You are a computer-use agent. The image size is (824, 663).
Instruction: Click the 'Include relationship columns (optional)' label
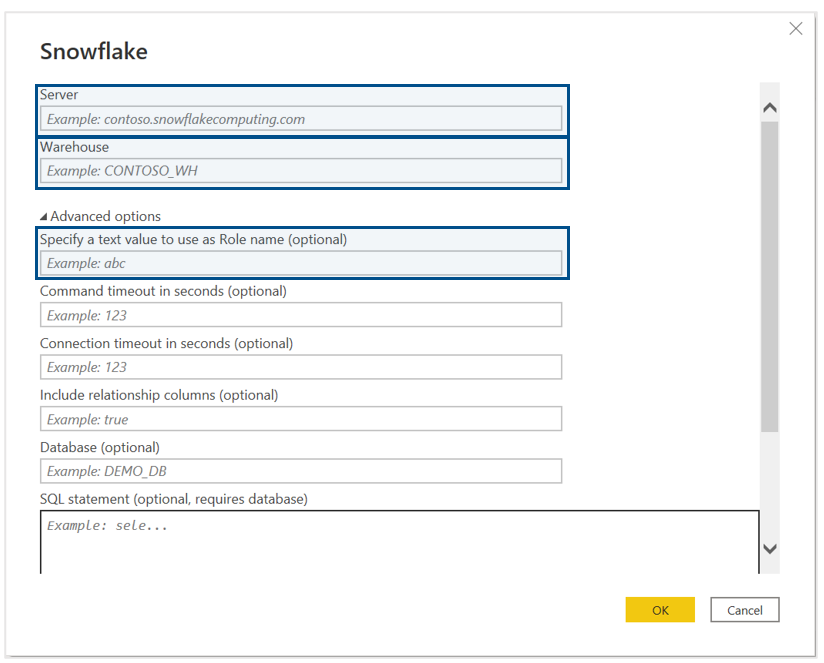159,395
